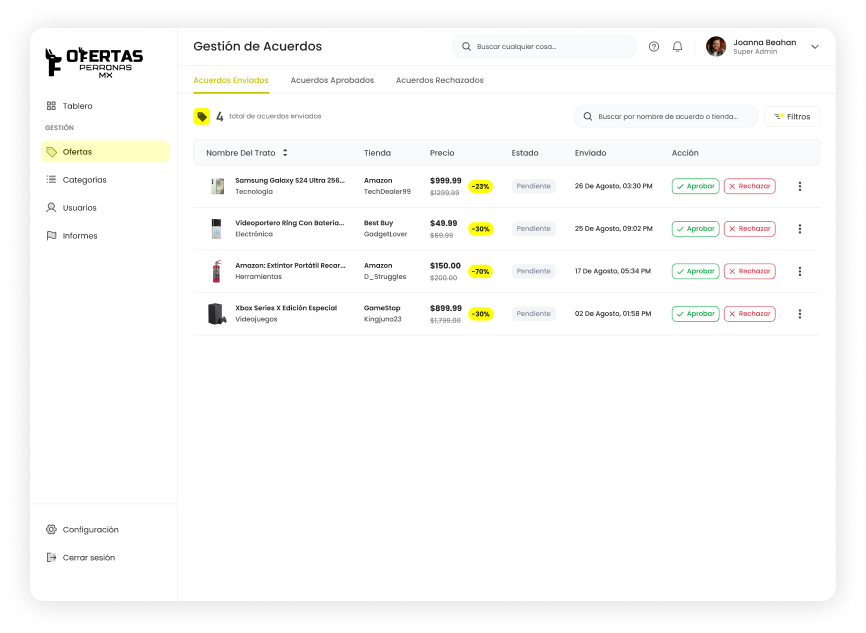Click the Ofertas tag icon

click(x=50, y=151)
